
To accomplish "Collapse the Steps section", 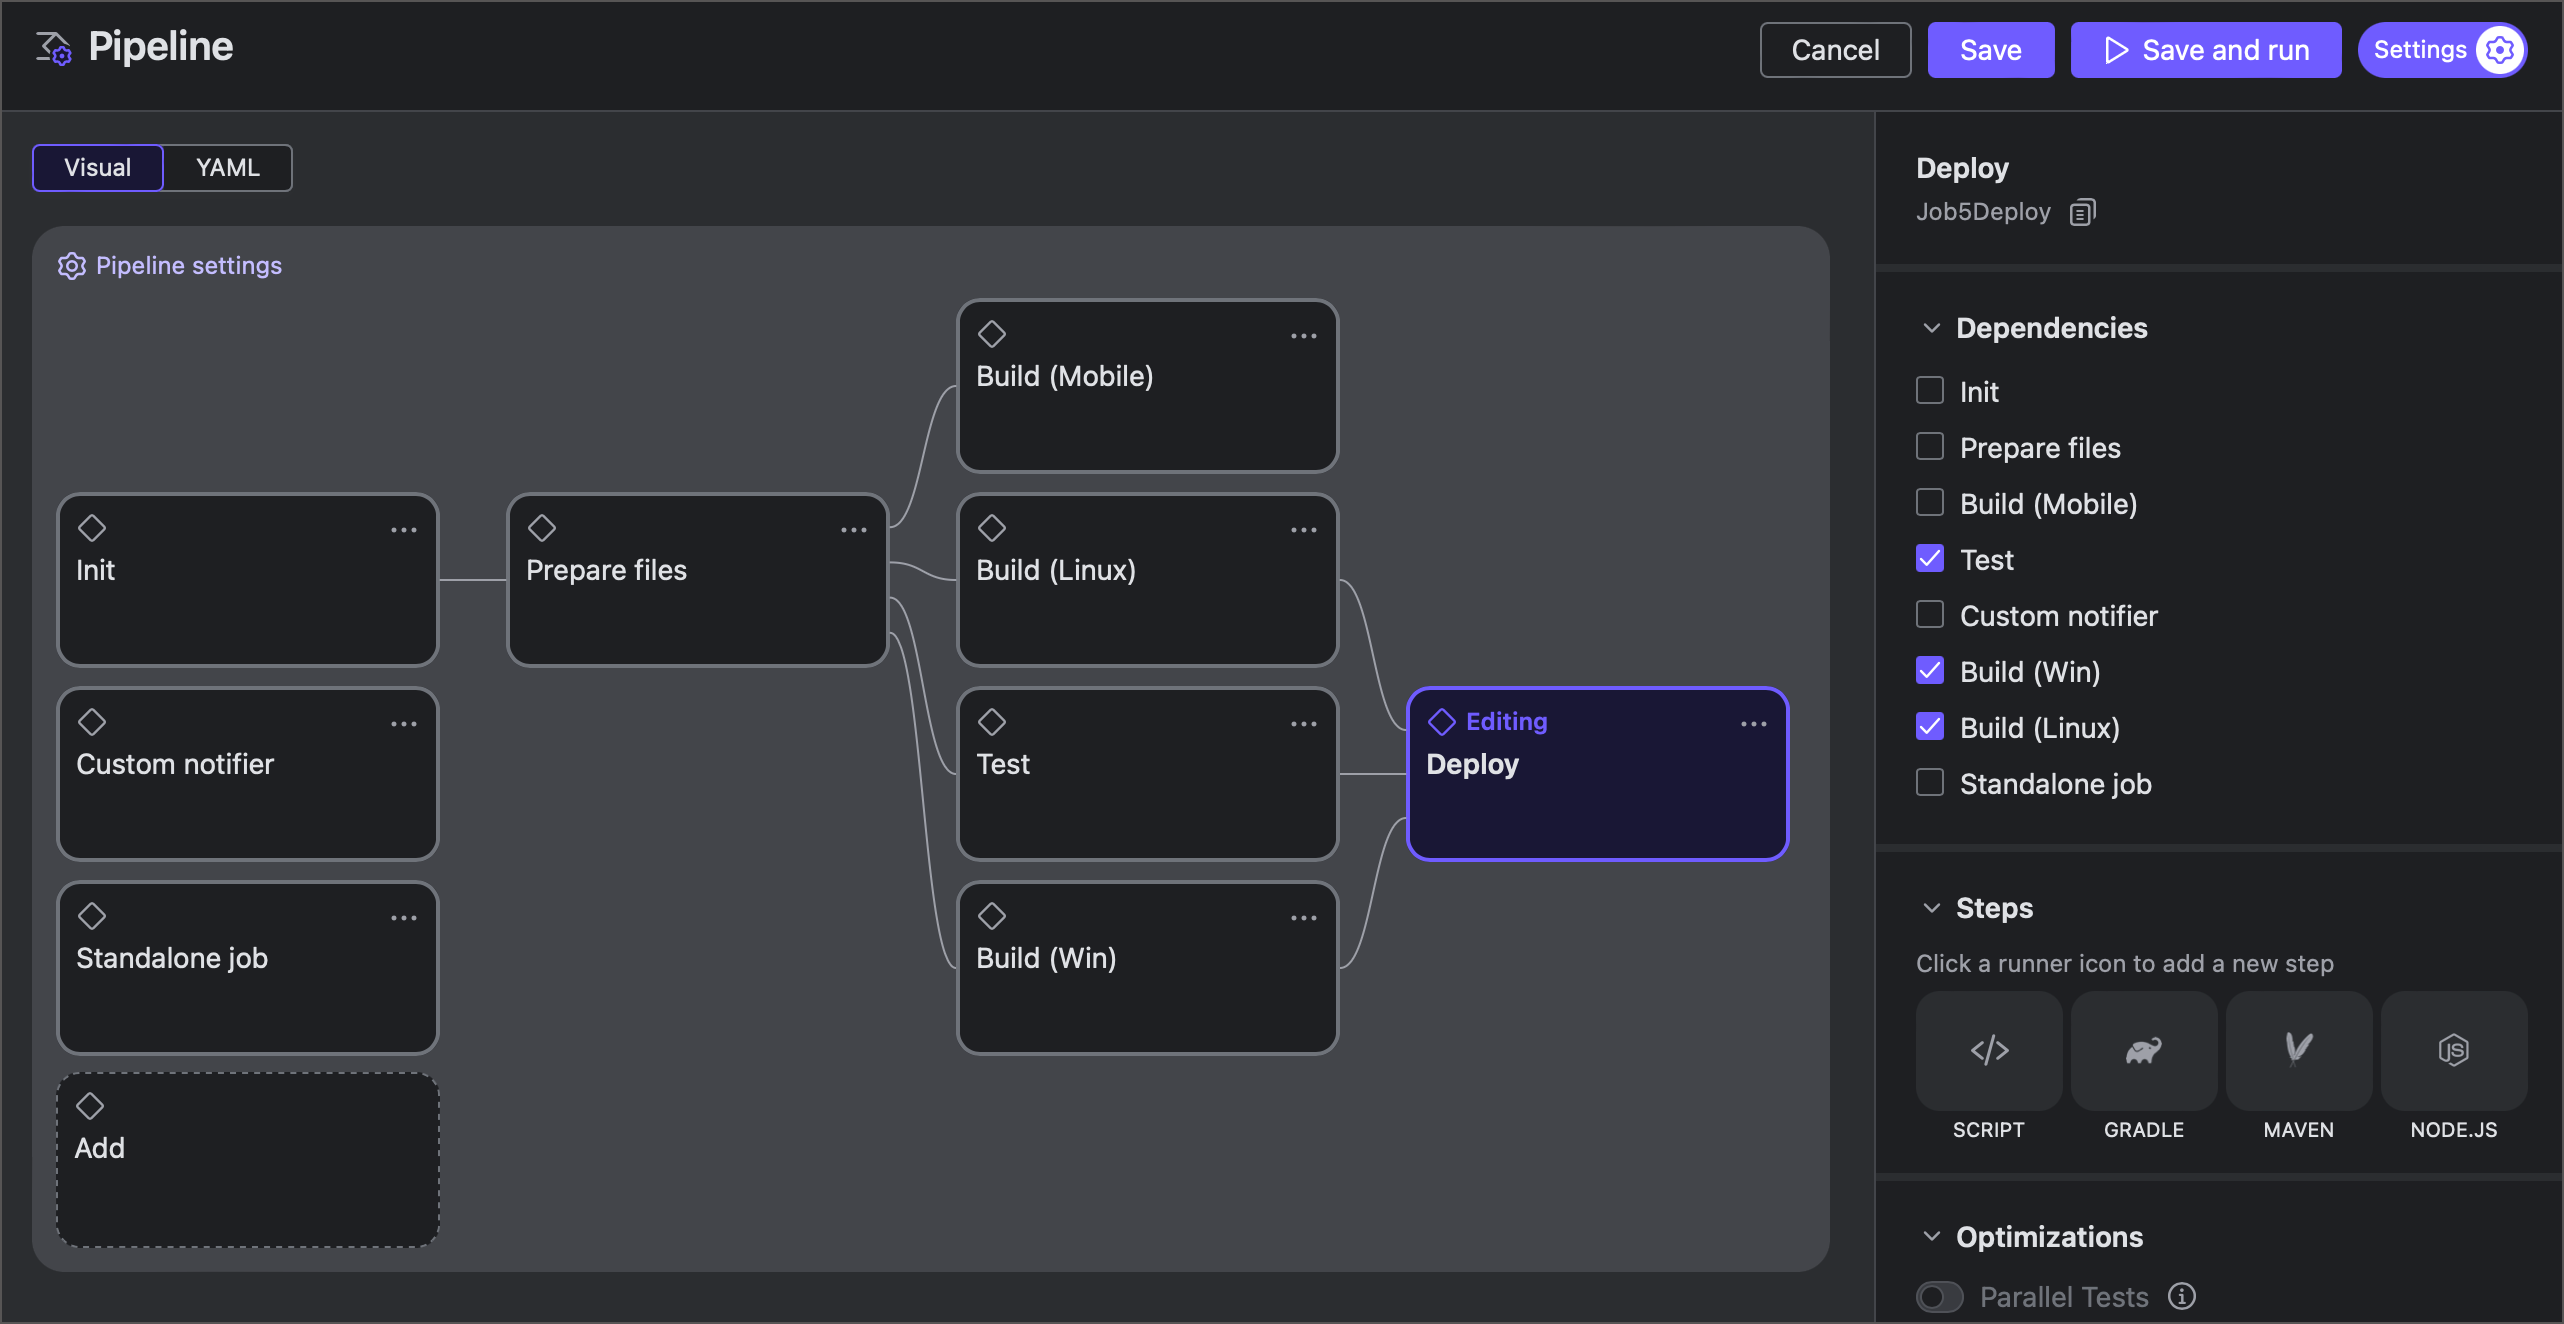I will tap(1931, 908).
